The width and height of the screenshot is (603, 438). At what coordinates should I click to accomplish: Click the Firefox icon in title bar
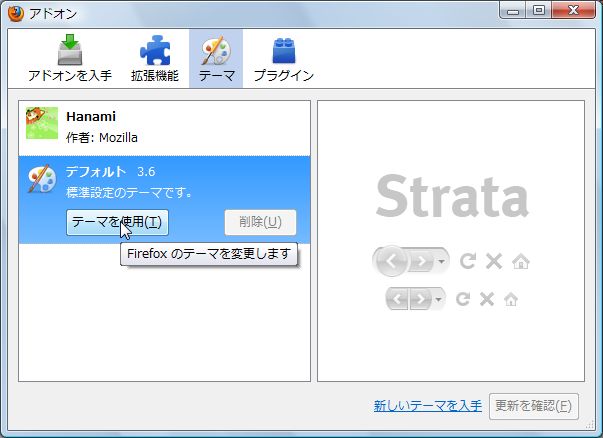[x=16, y=14]
